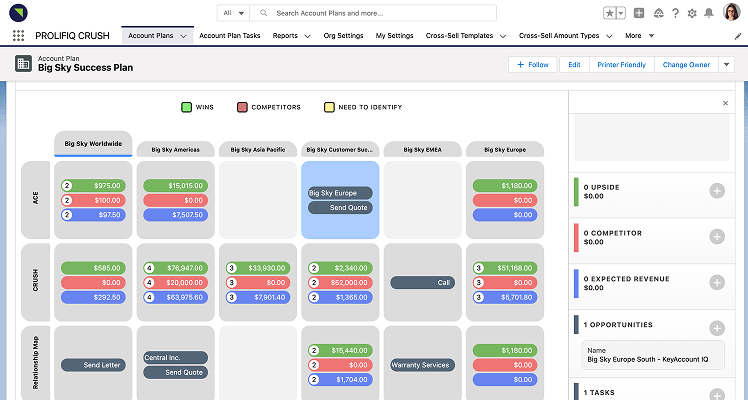
Task: Expand the favorites list dropdown arrow
Action: point(621,13)
